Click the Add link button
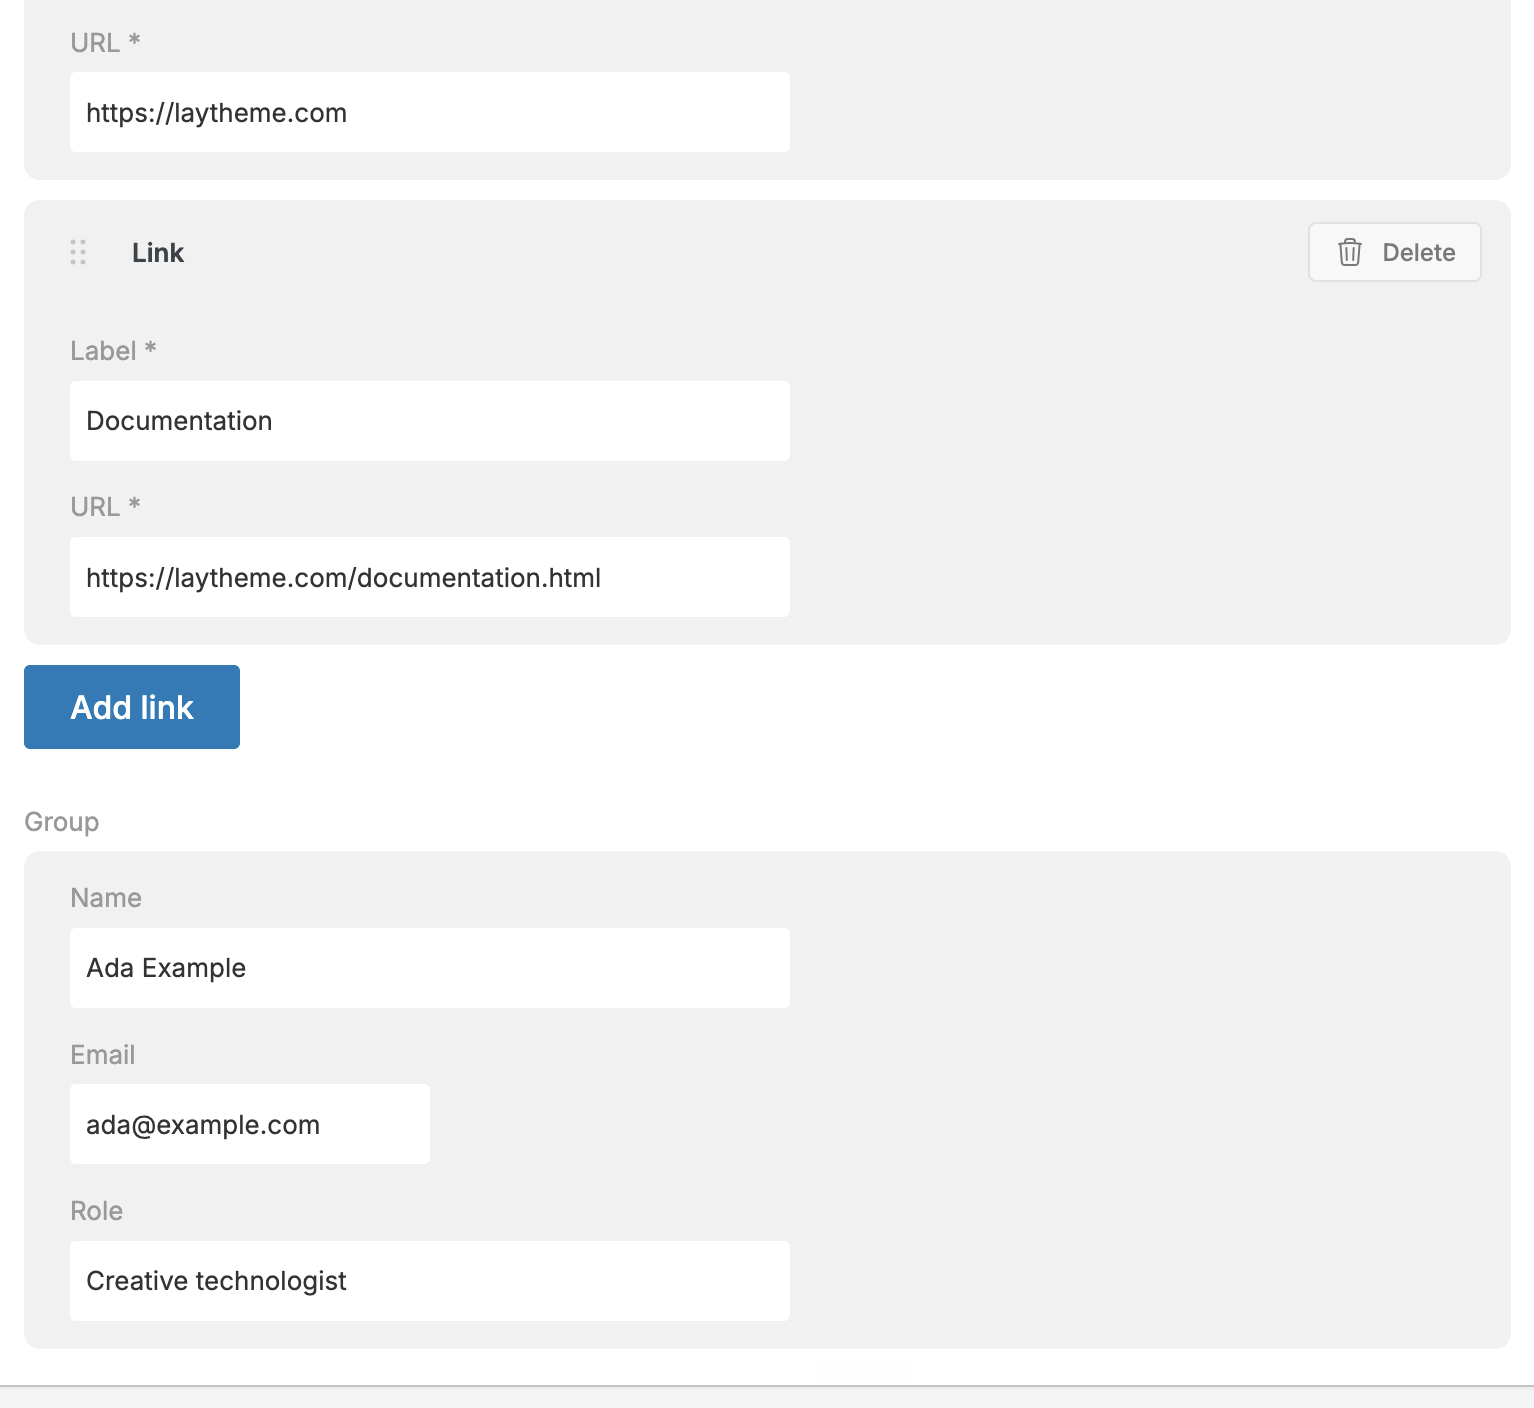This screenshot has height=1408, width=1534. 132,707
